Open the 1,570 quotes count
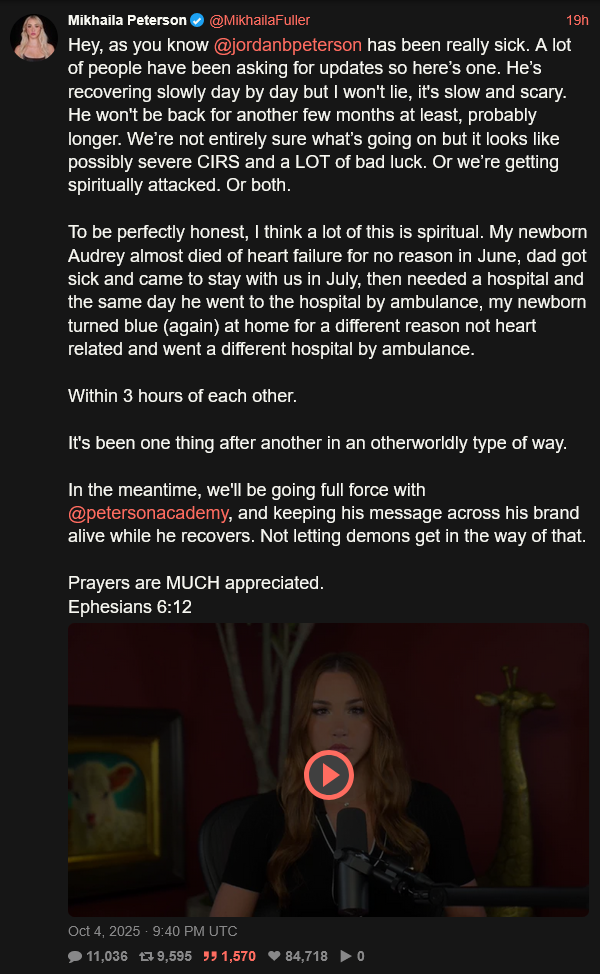Image resolution: width=600 pixels, height=974 pixels. click(239, 957)
